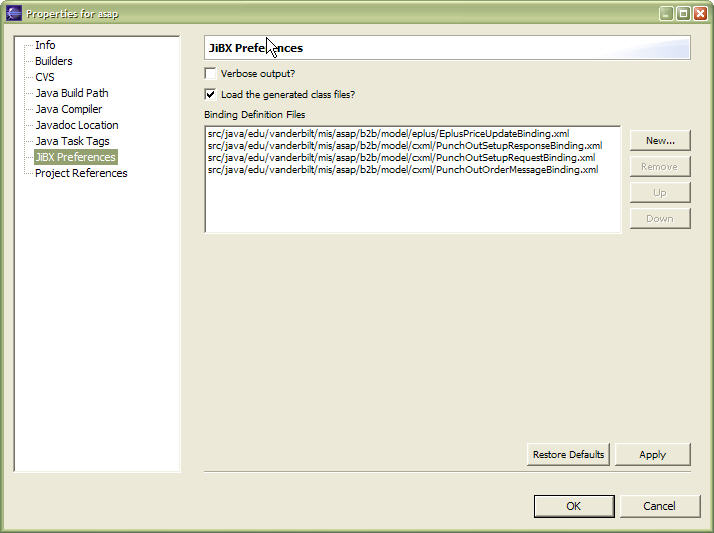Go to Java Compiler page
The width and height of the screenshot is (714, 533).
tap(68, 109)
